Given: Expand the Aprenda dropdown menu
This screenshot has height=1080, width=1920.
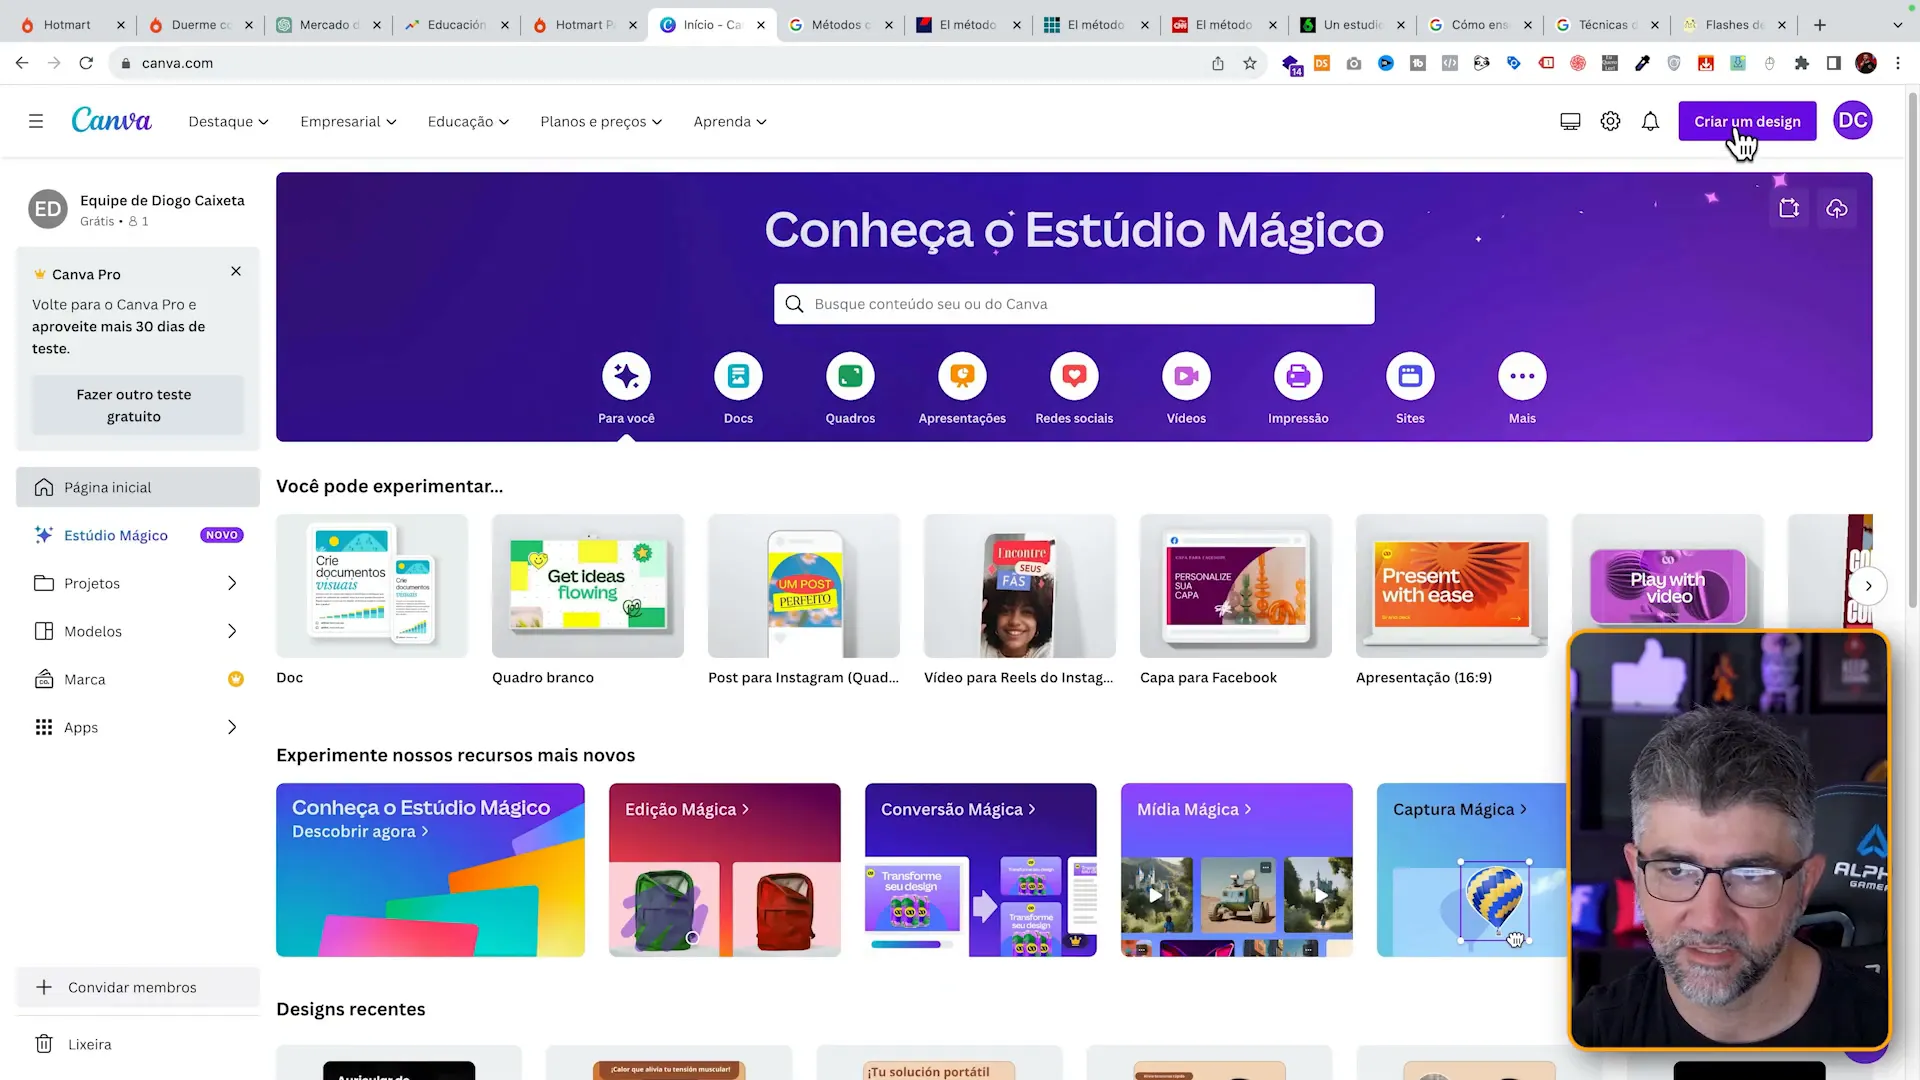Looking at the screenshot, I should pos(730,121).
